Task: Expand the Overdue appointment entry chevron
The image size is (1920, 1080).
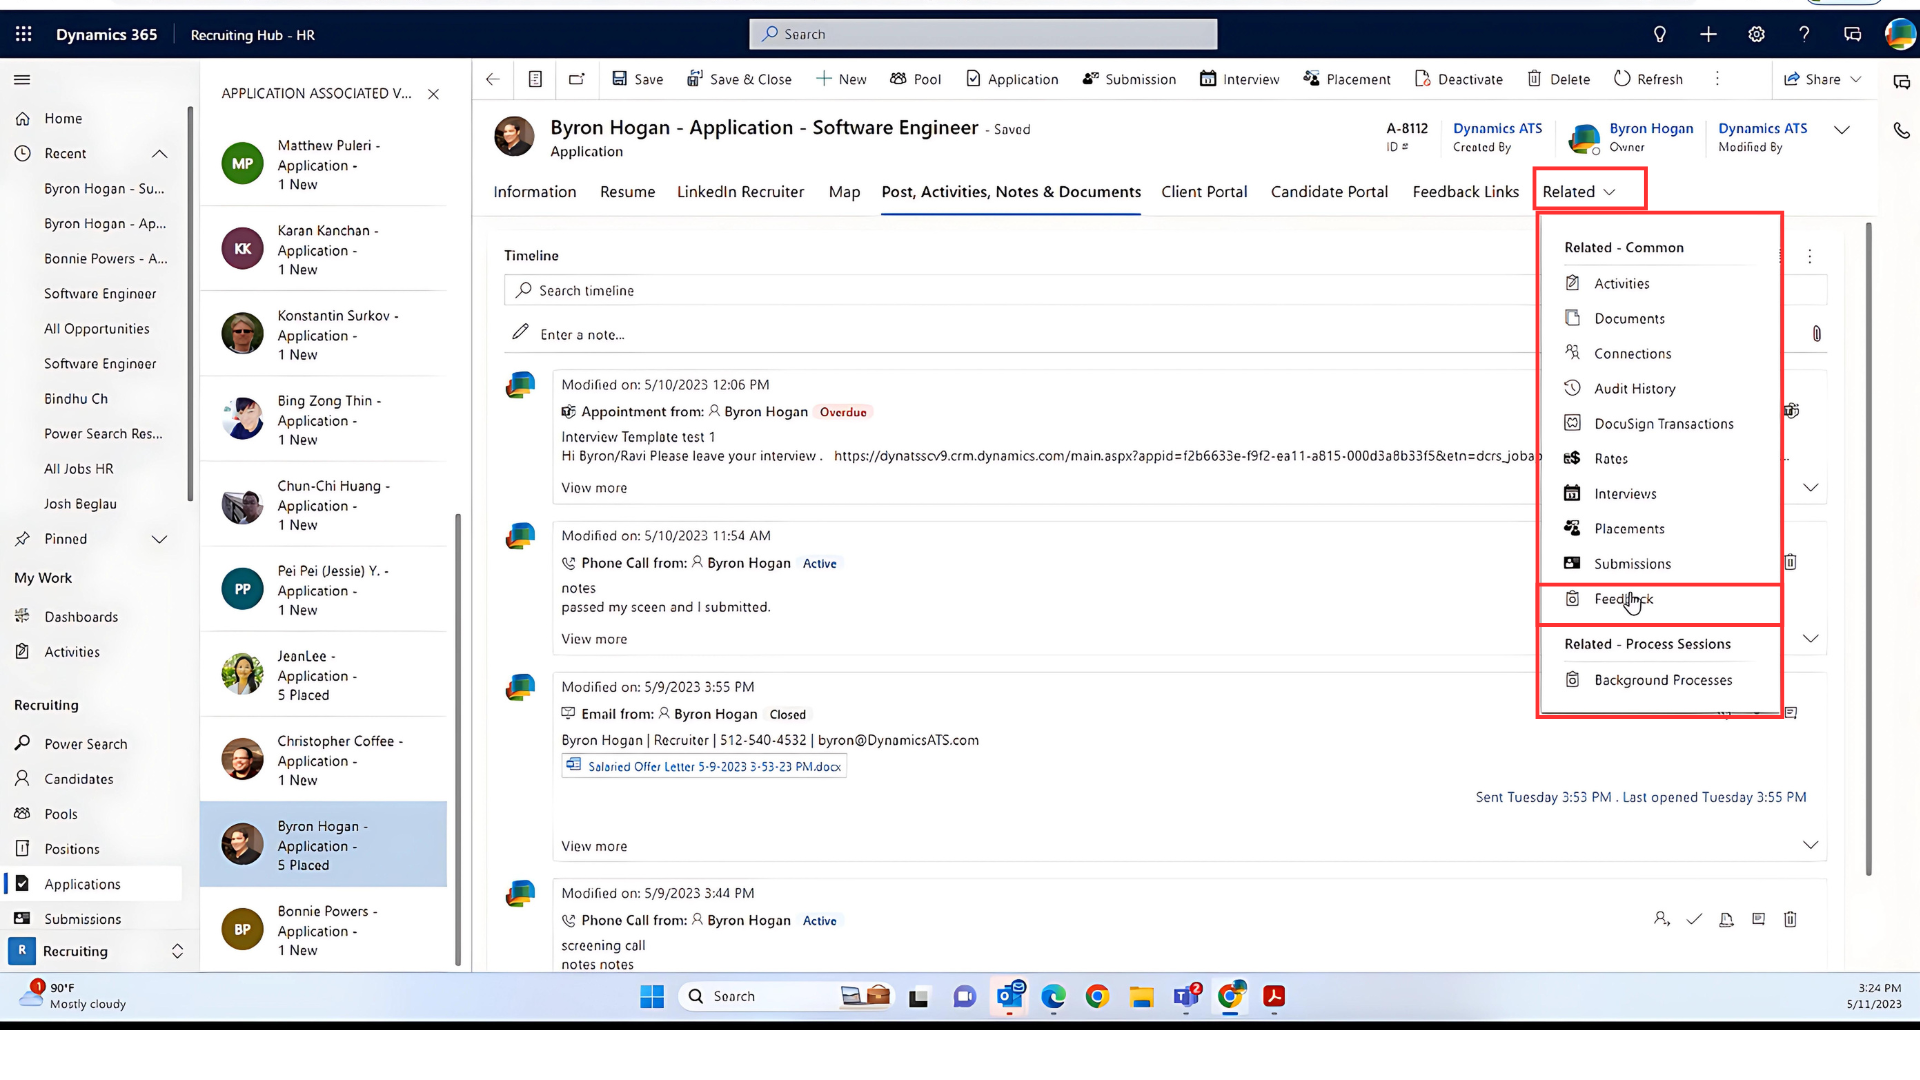Action: (1810, 488)
